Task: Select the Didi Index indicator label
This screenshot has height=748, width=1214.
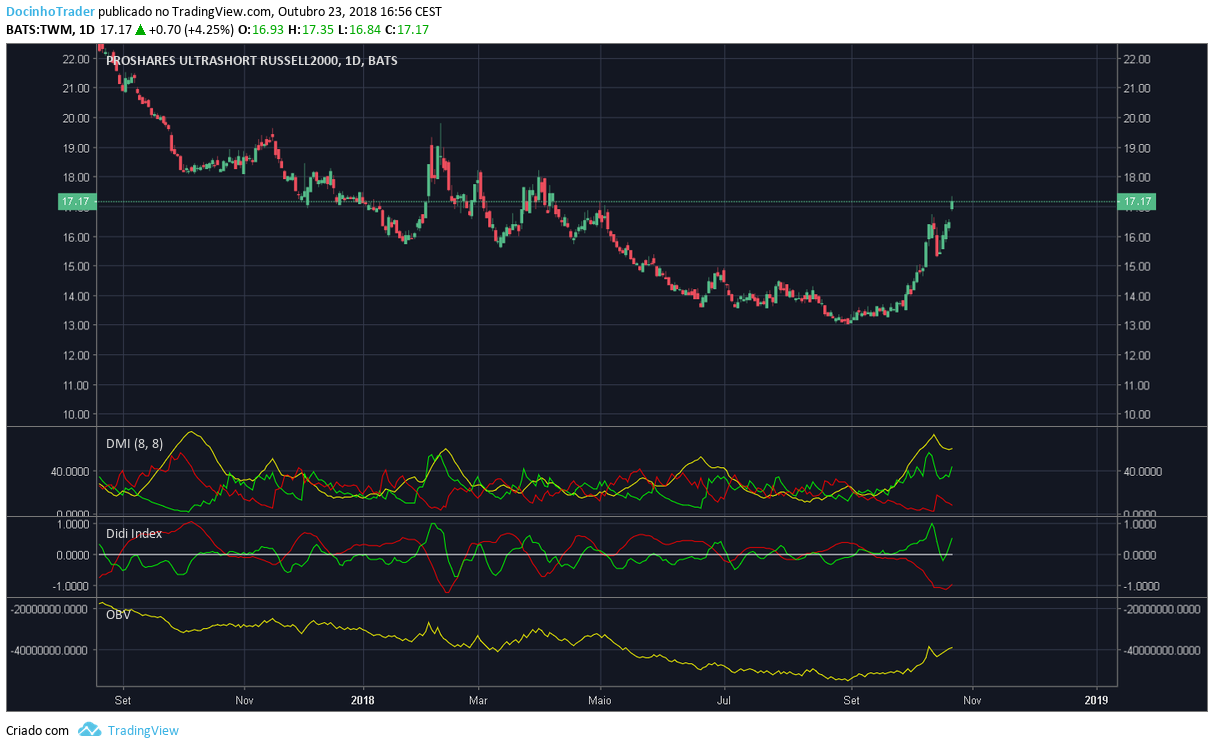Action: coord(134,534)
